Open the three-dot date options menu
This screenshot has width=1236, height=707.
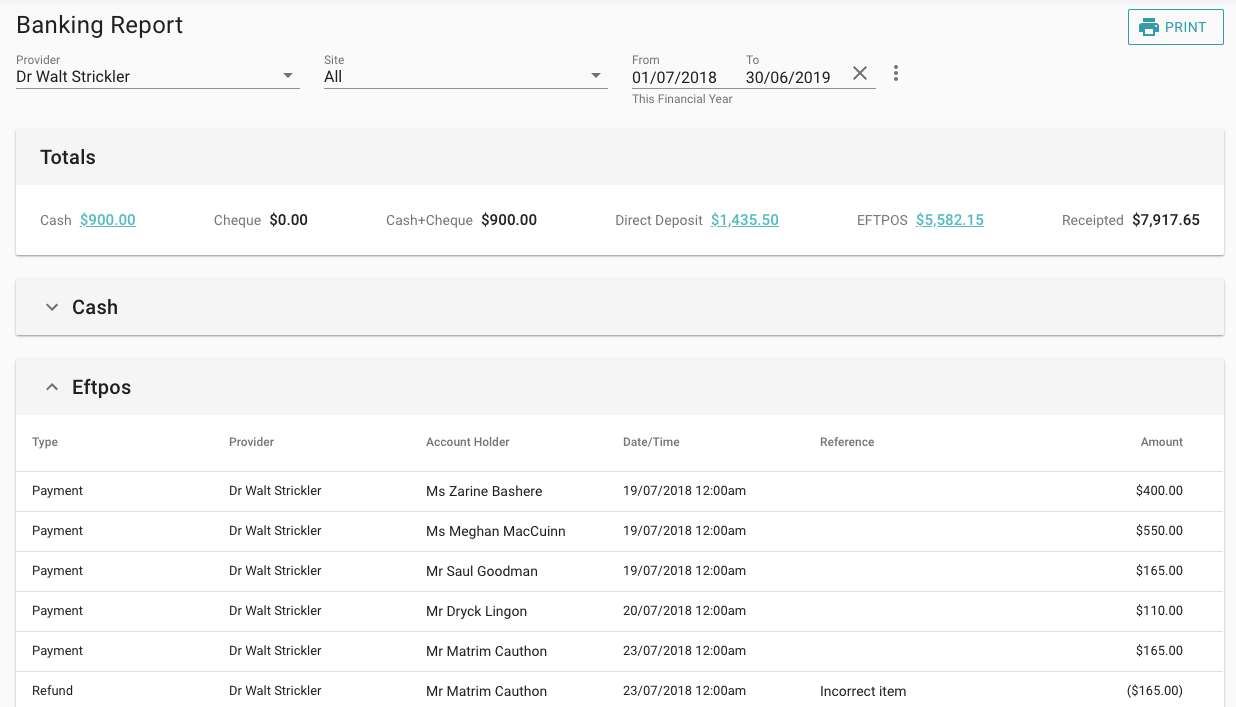point(895,74)
